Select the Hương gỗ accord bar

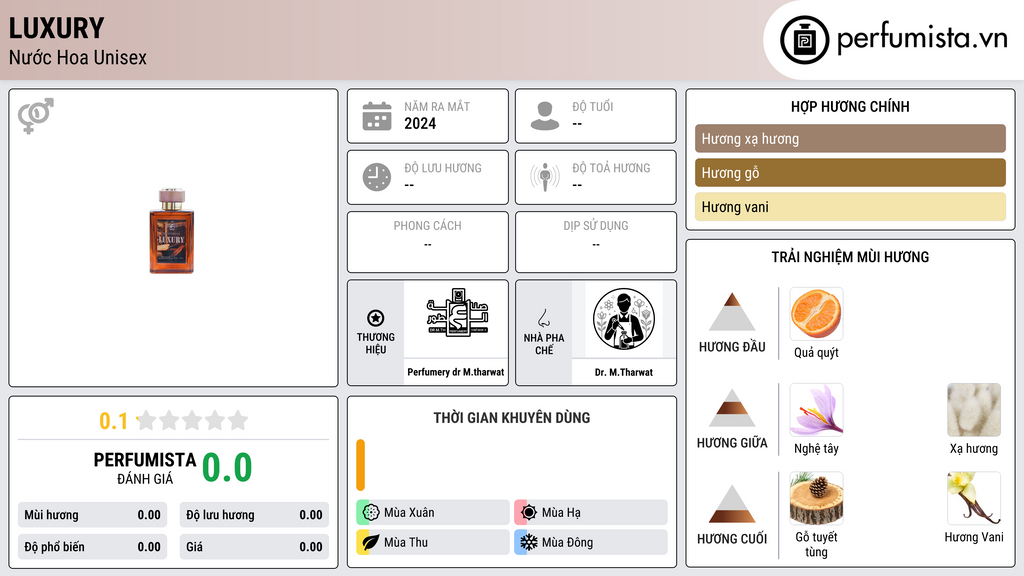(850, 172)
